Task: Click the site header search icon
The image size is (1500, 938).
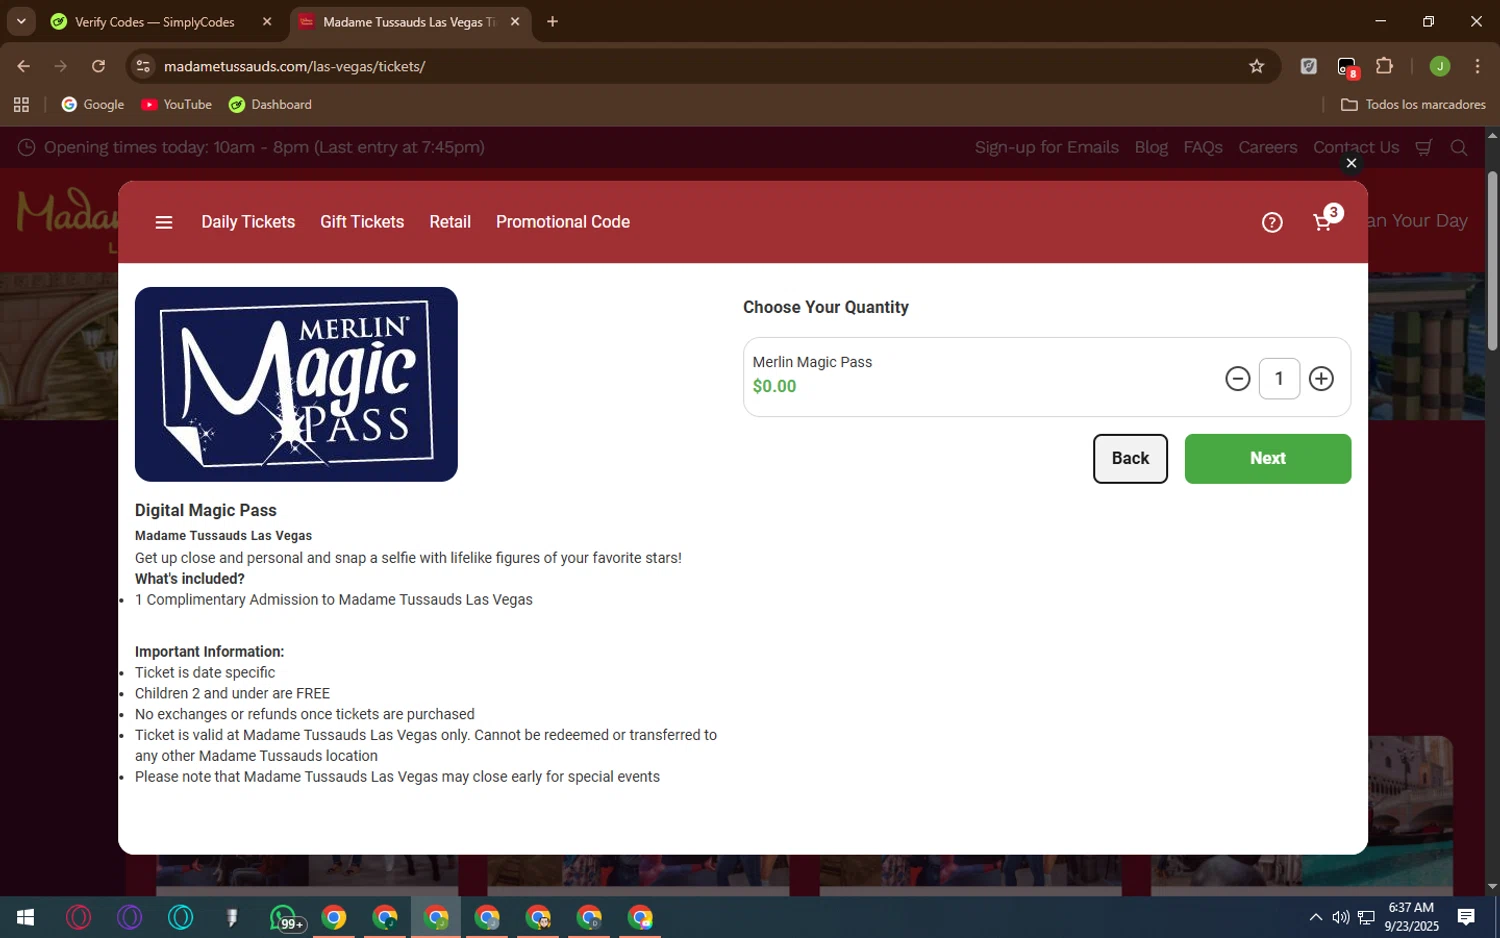Action: pyautogui.click(x=1459, y=147)
